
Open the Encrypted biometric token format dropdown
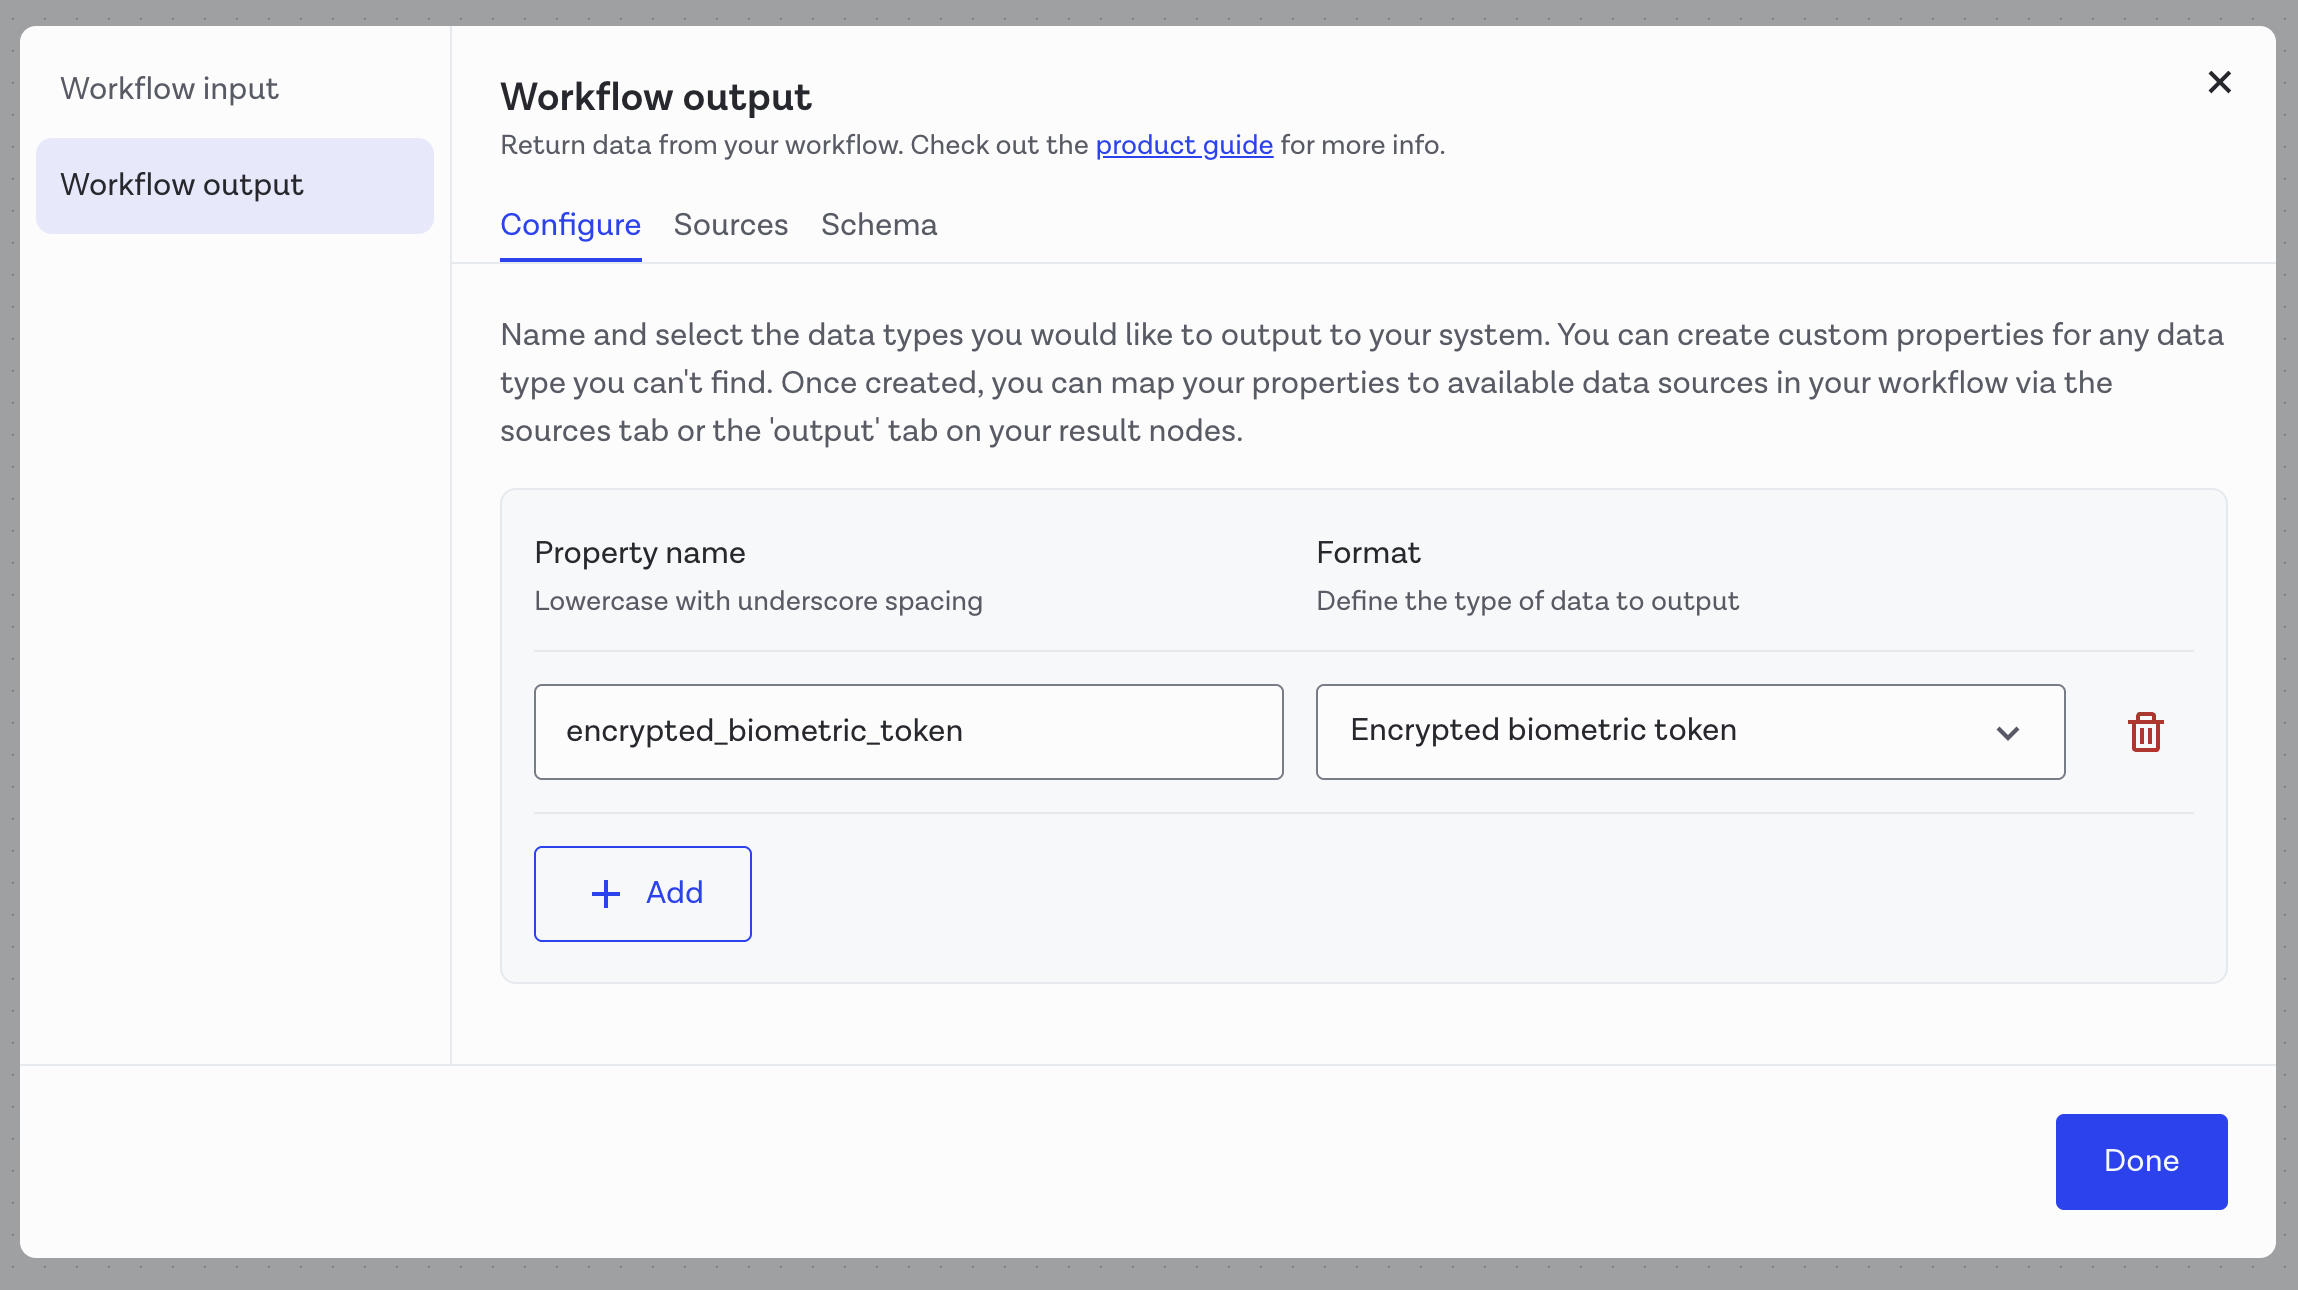1689,732
